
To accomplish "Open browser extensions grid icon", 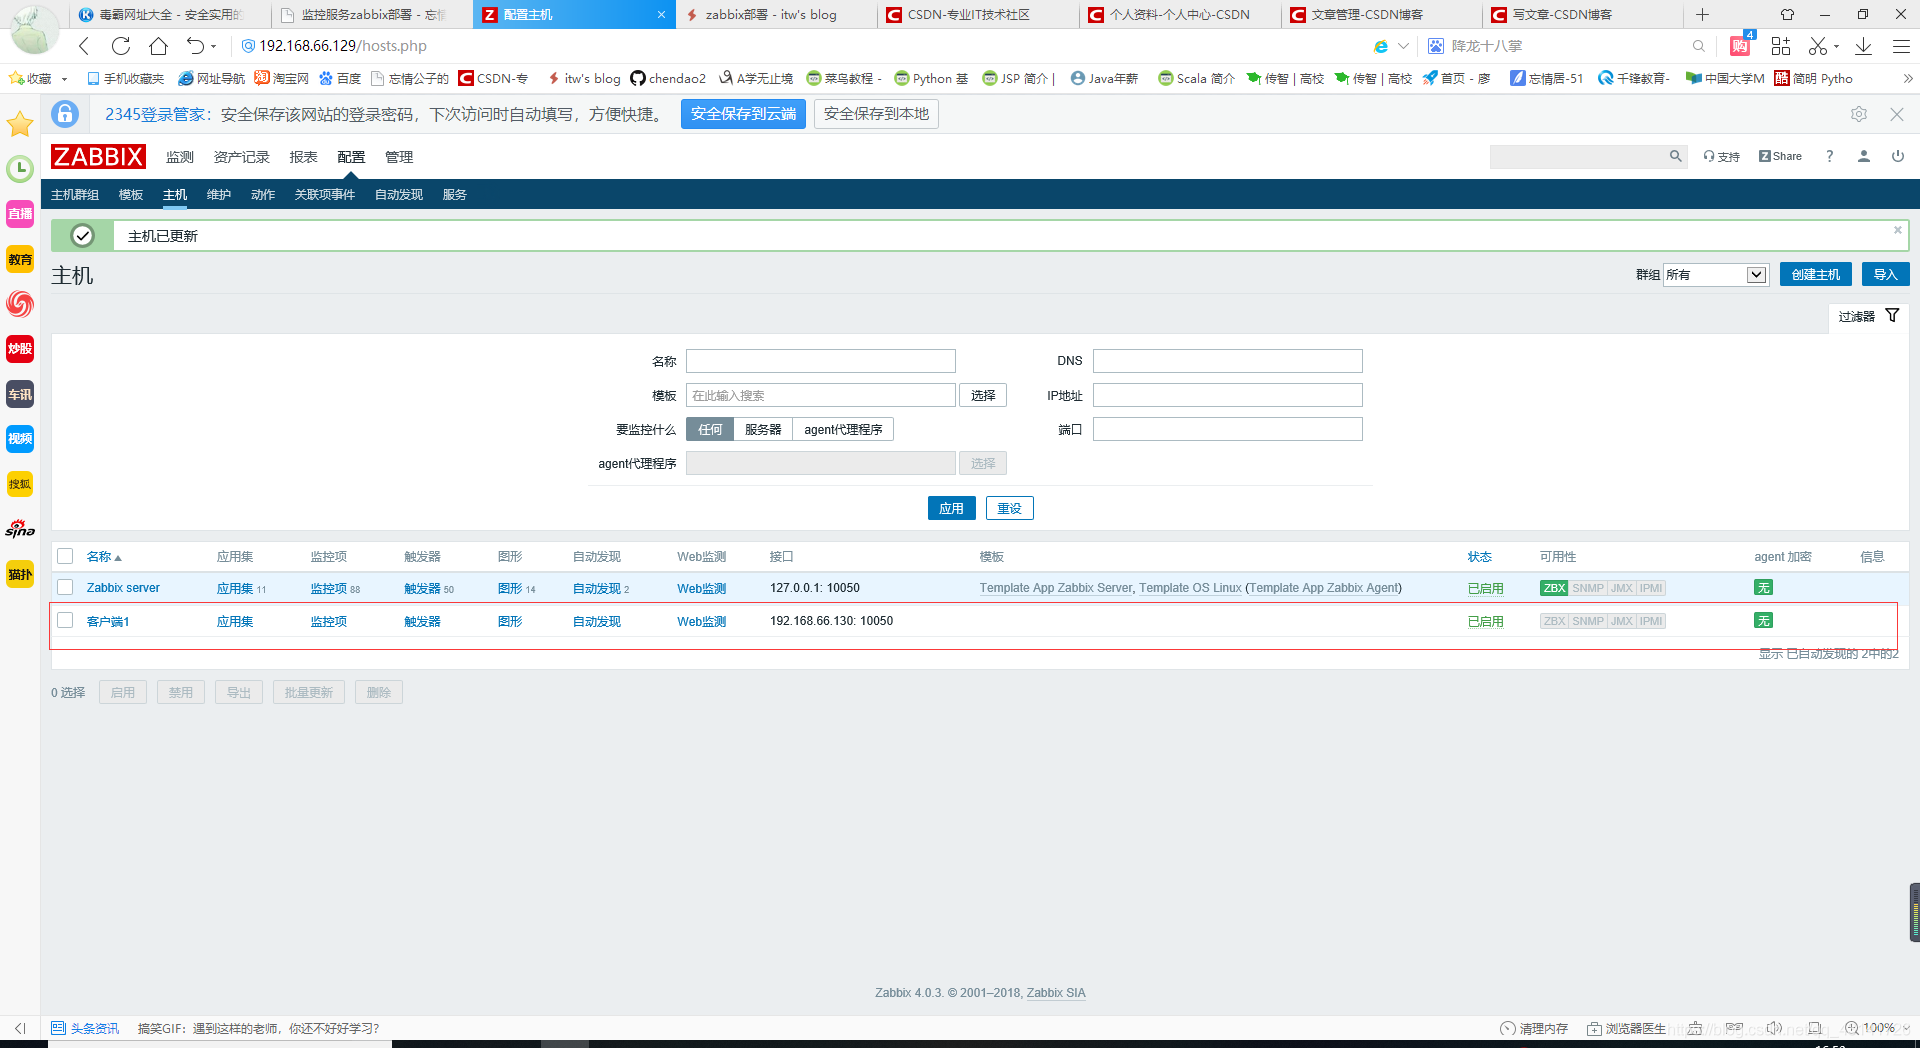I will pos(1781,46).
